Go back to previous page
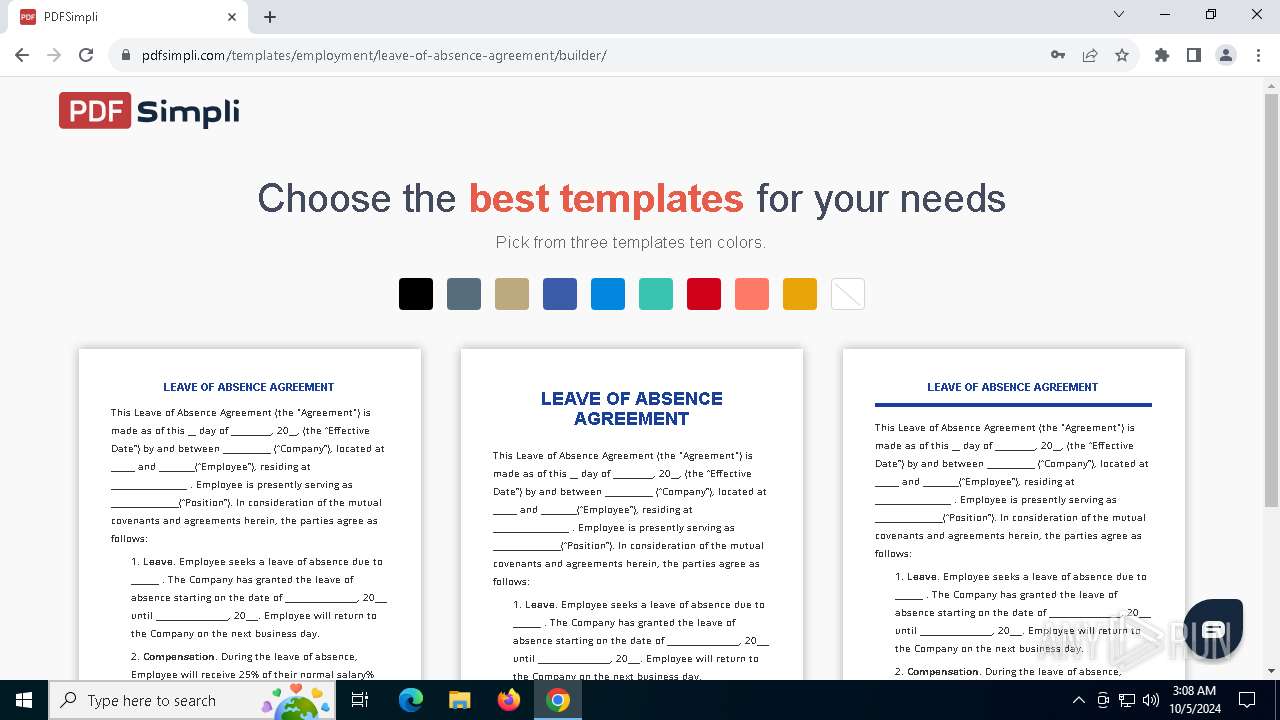 22,55
